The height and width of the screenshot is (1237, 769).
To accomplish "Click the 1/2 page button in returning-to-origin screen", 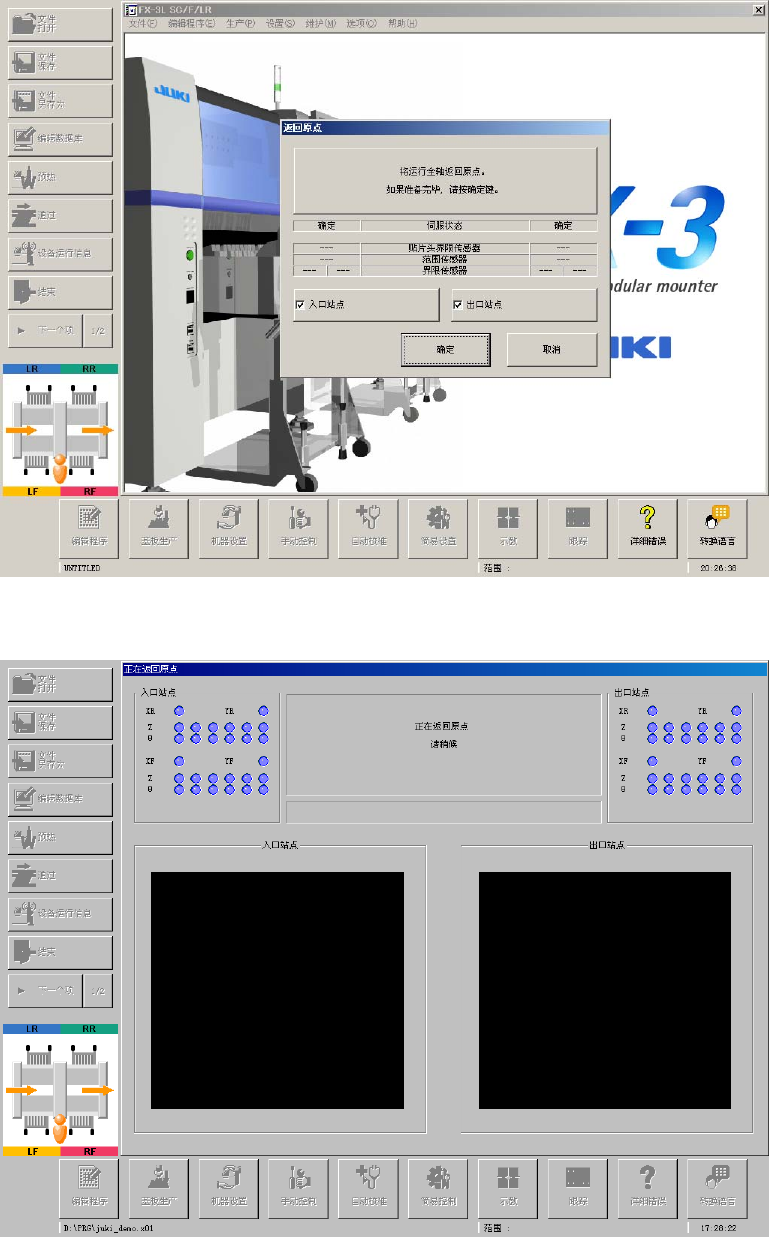I will (x=97, y=990).
